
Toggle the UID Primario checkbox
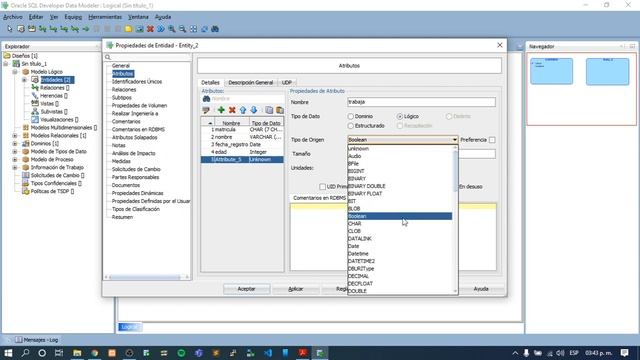[x=322, y=187]
